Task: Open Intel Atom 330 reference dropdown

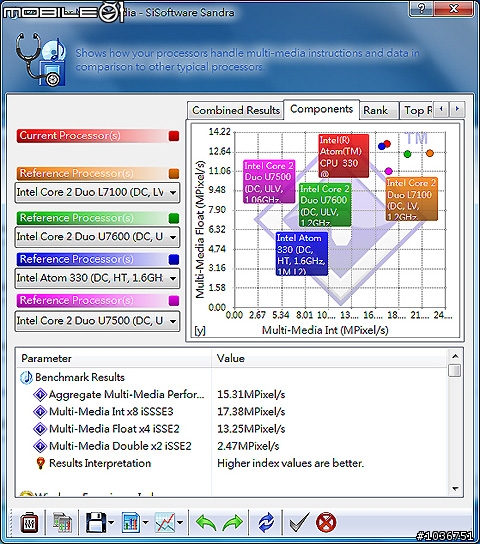Action: point(97,278)
